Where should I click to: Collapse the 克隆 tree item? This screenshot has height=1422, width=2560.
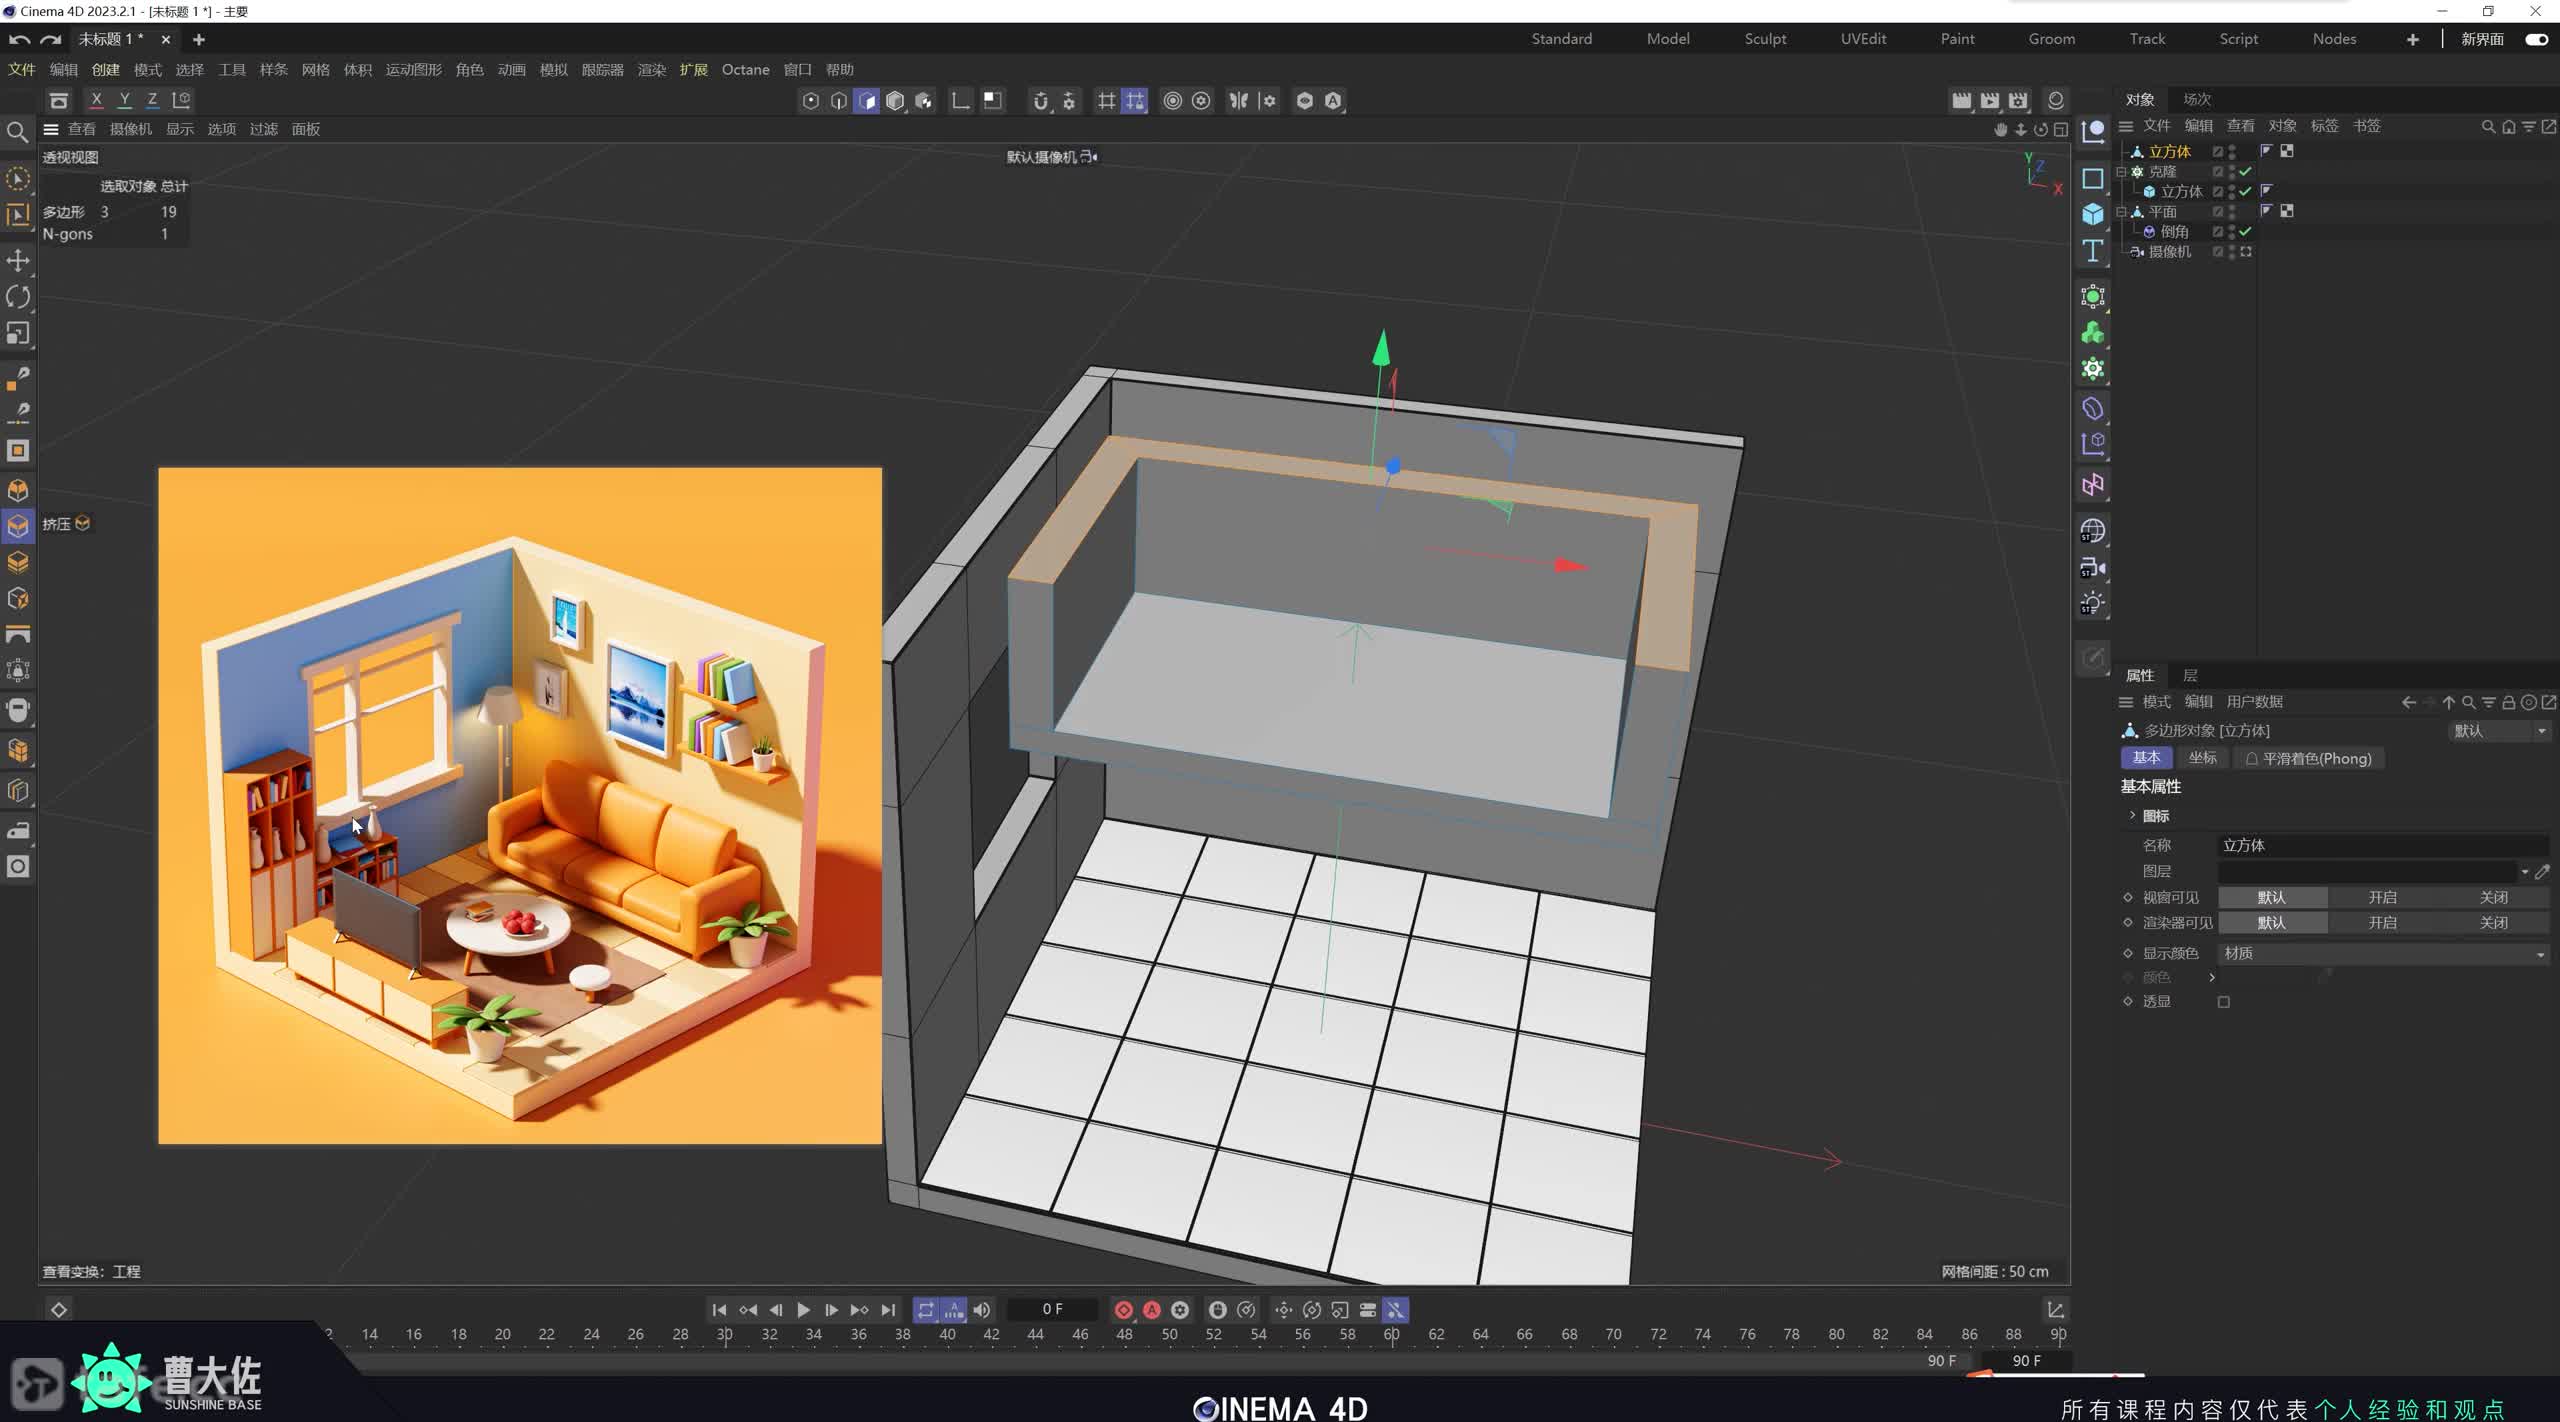coord(2121,172)
